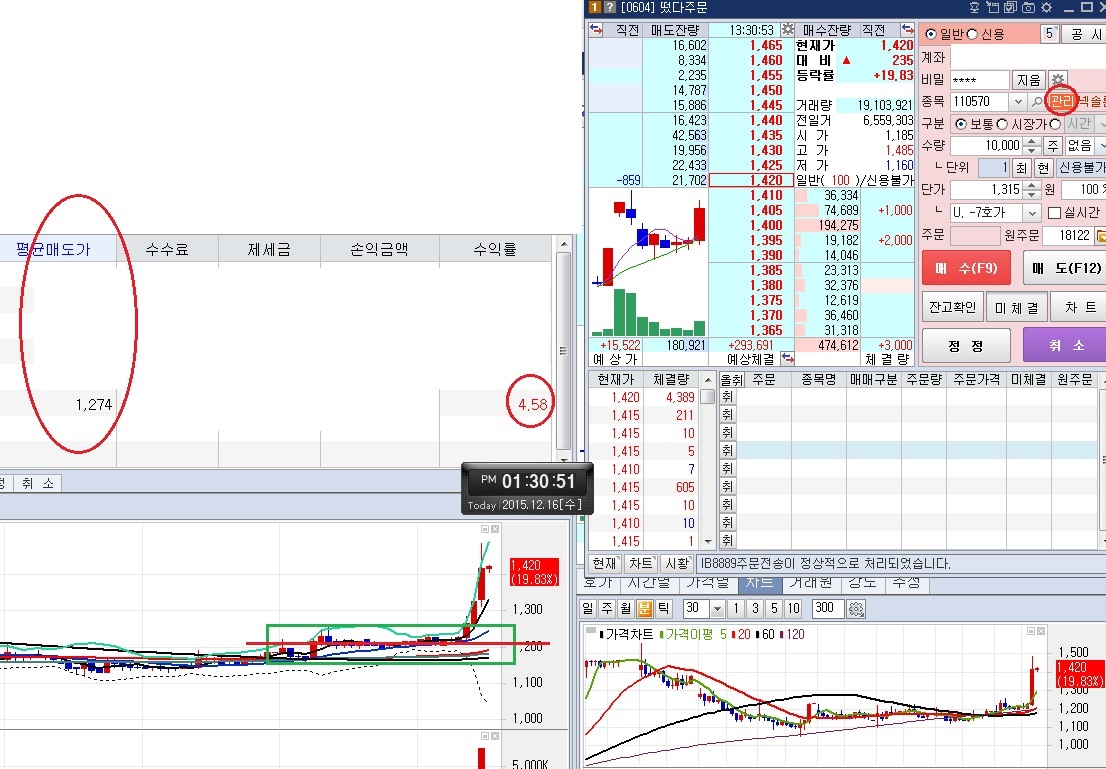Click the camera capture icon in title bar
The width and height of the screenshot is (1106, 769).
1024,7
